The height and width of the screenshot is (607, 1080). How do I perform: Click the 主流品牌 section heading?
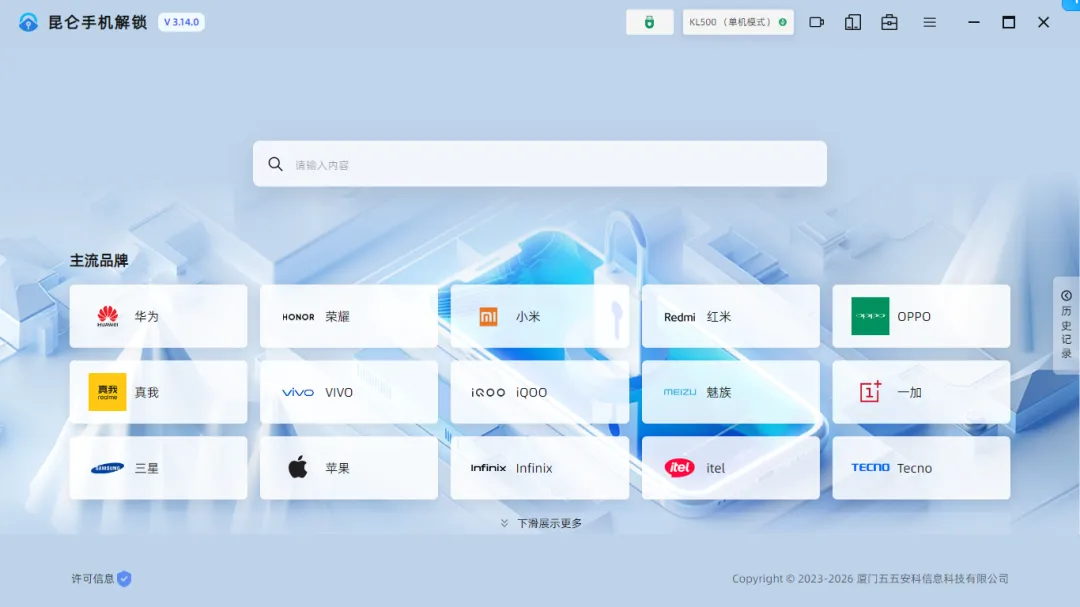(99, 260)
